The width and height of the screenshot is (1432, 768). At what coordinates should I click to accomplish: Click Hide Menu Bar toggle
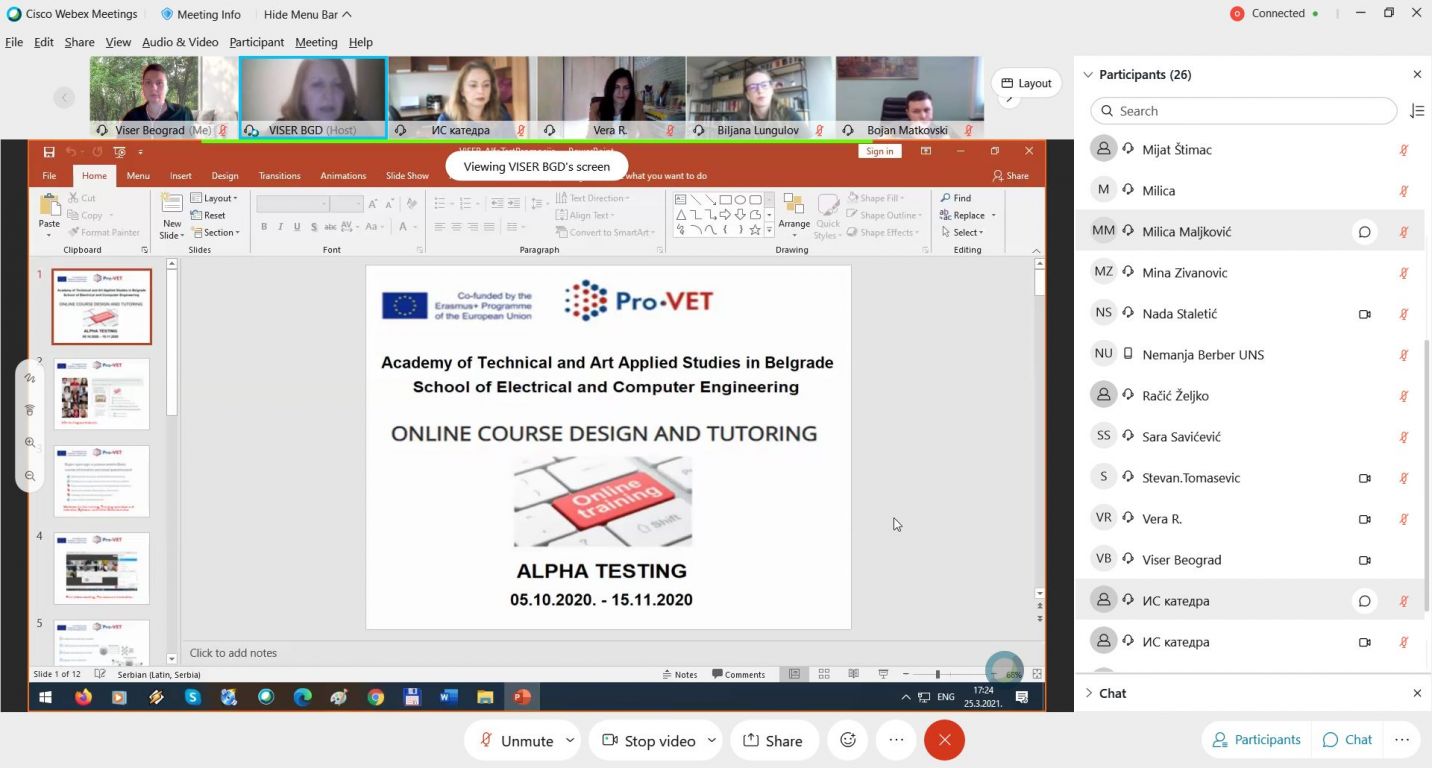coord(307,14)
